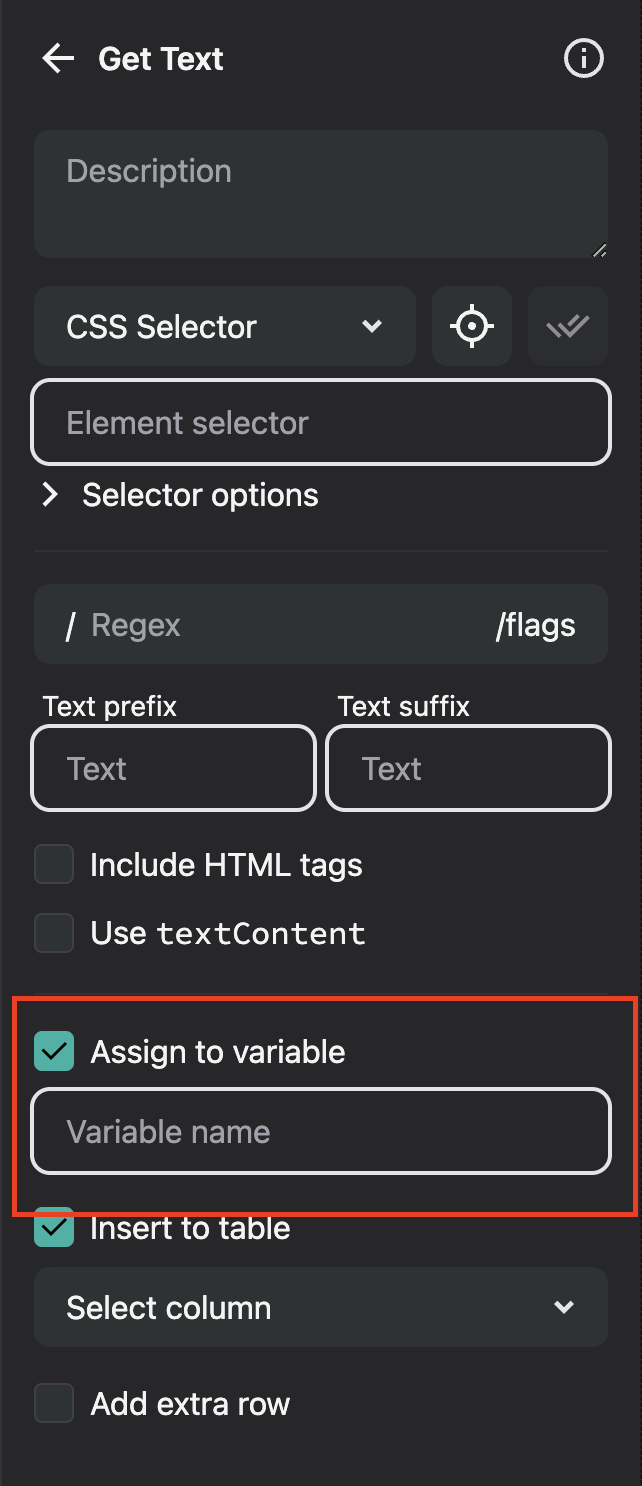Click the back arrow beside Get Text
Screen dimensions: 642x1486
(58, 59)
